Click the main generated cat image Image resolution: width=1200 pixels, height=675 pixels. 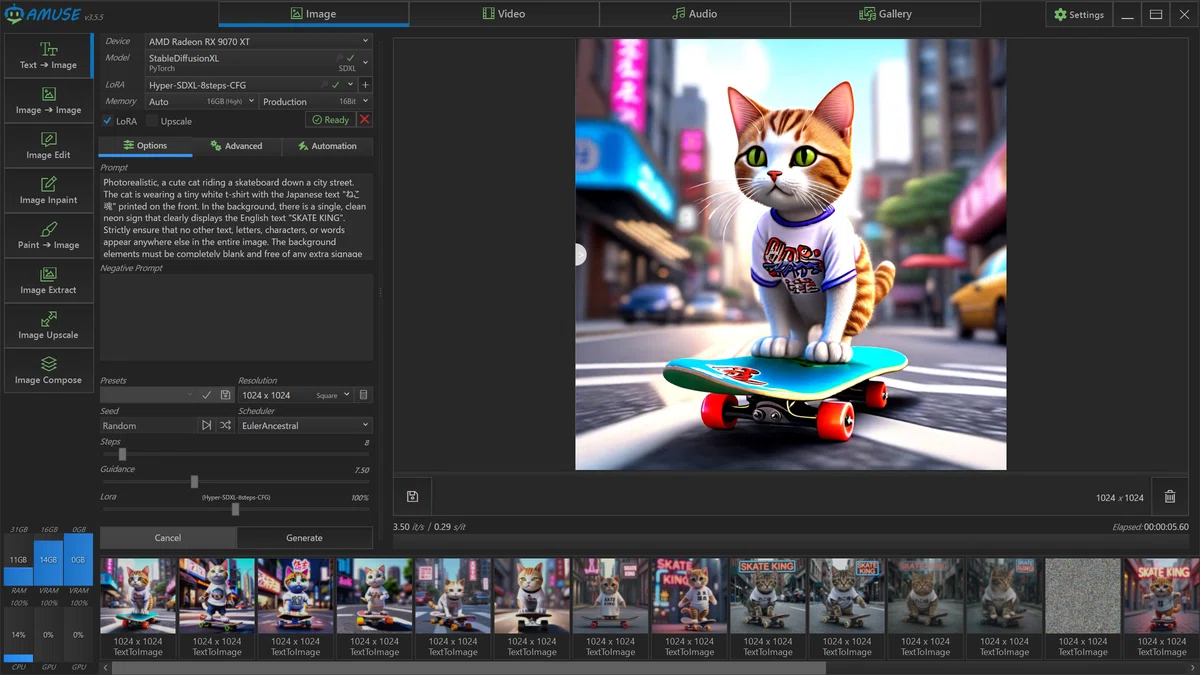pos(791,254)
